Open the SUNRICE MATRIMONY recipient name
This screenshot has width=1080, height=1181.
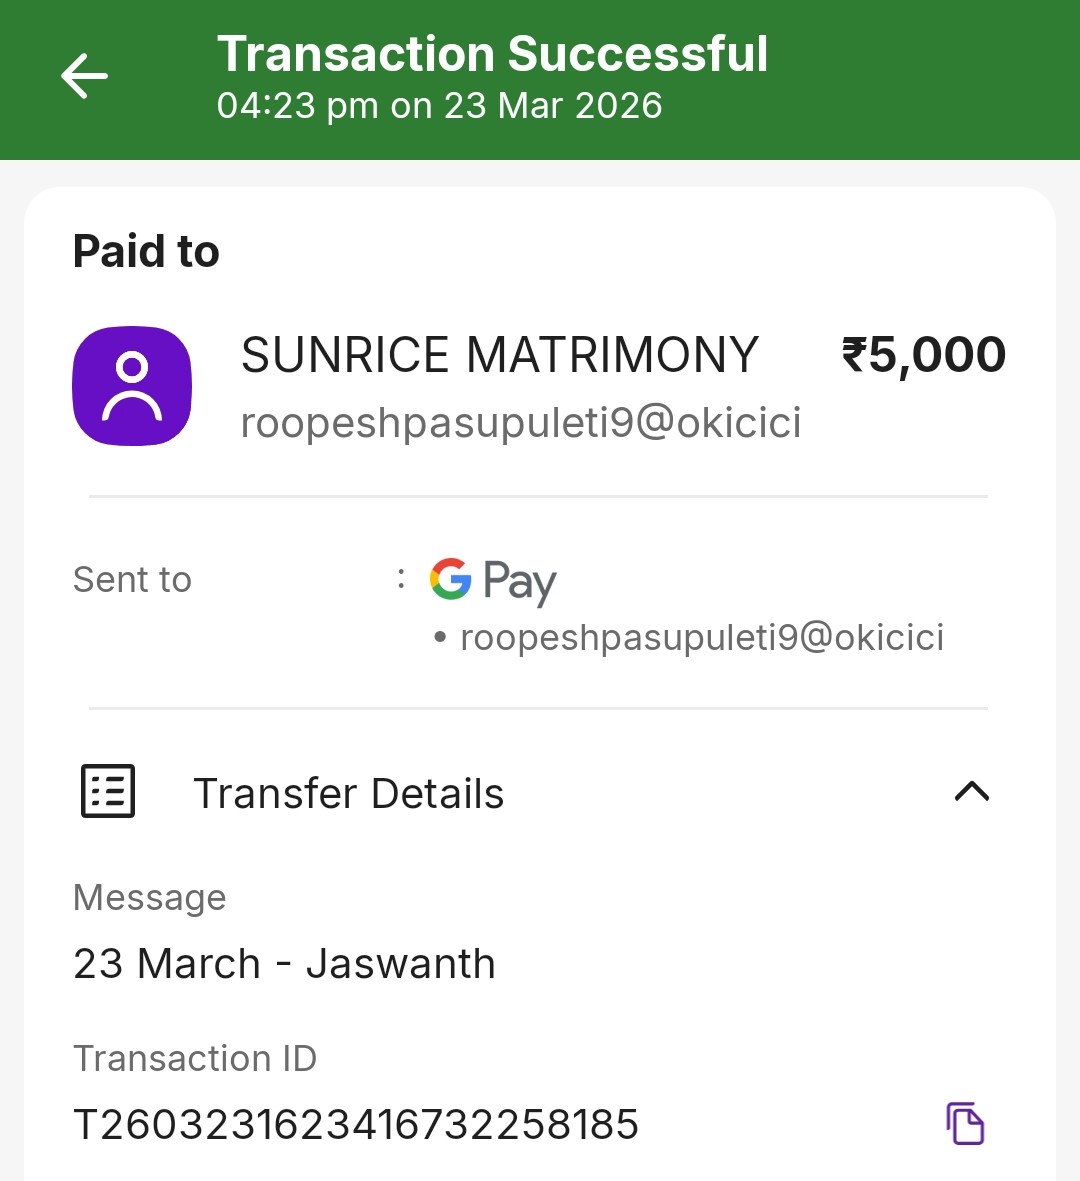click(x=500, y=355)
